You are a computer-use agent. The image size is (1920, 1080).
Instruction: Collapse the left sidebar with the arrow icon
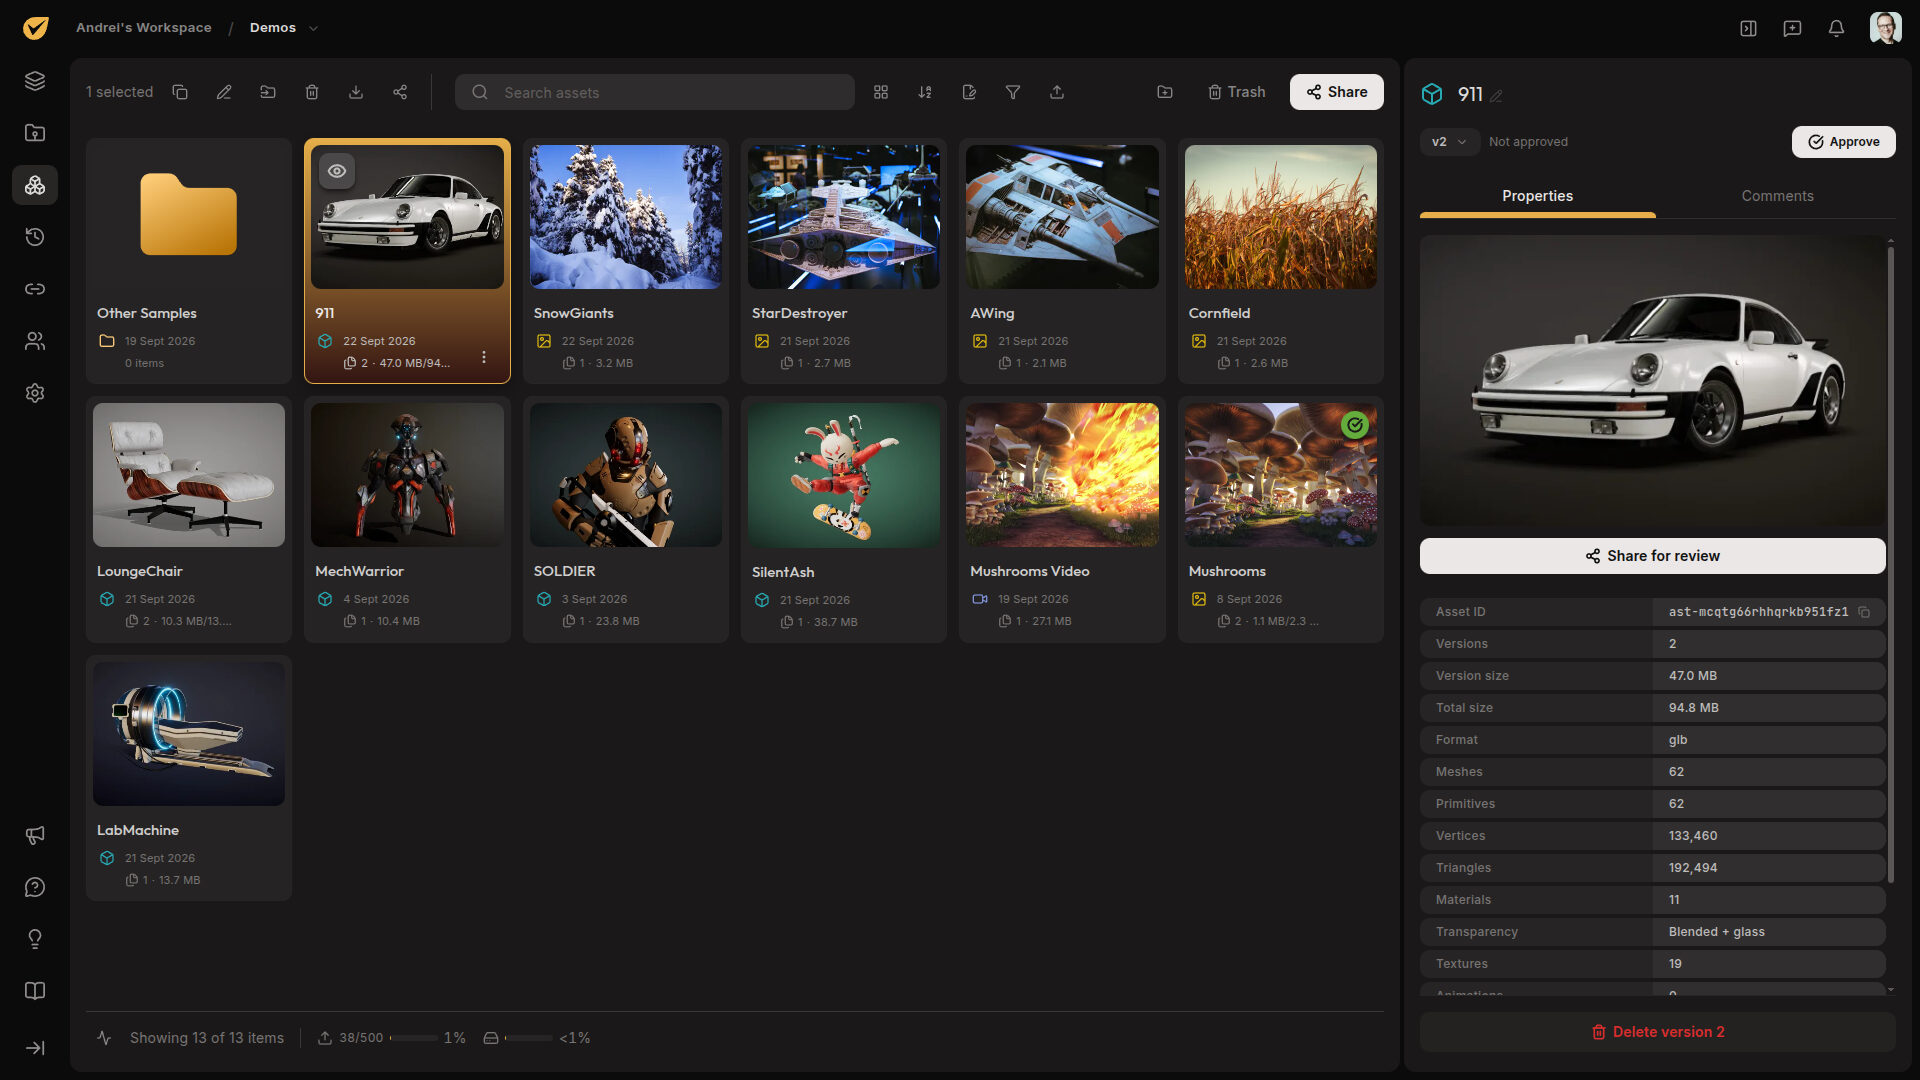(x=35, y=1048)
